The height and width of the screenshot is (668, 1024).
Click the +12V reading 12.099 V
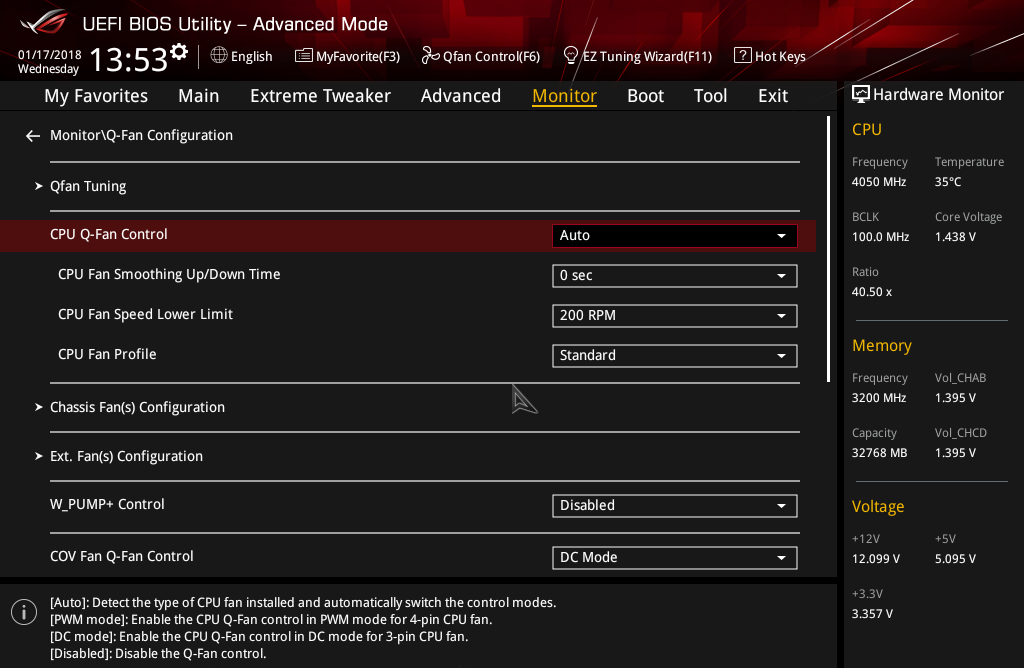(876, 558)
